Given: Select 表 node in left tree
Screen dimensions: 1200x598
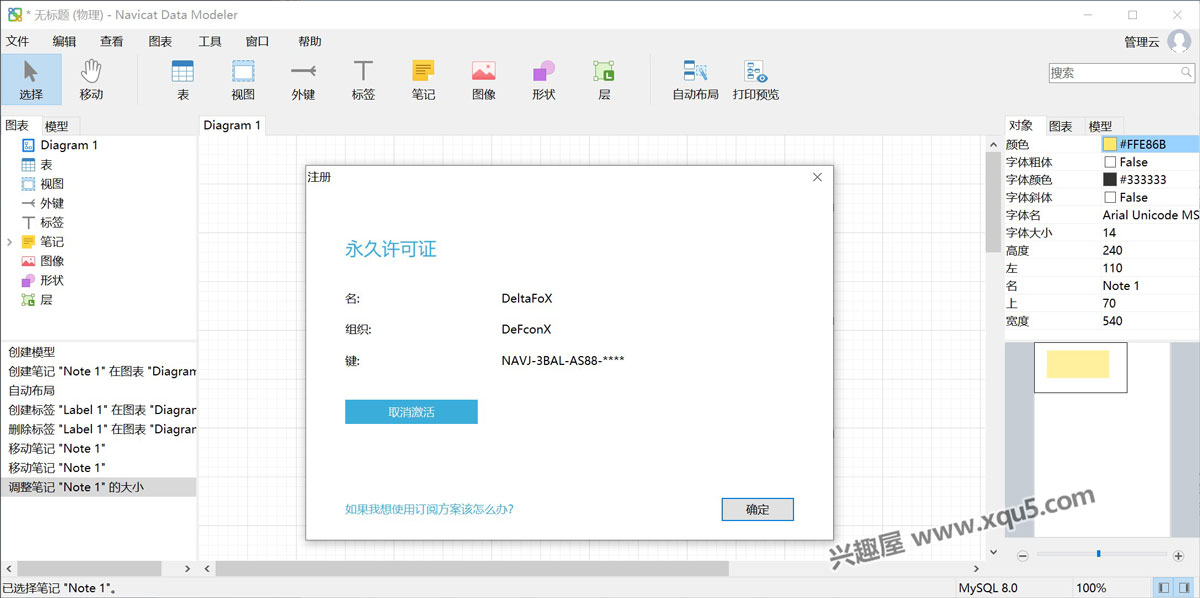Looking at the screenshot, I should coord(46,164).
